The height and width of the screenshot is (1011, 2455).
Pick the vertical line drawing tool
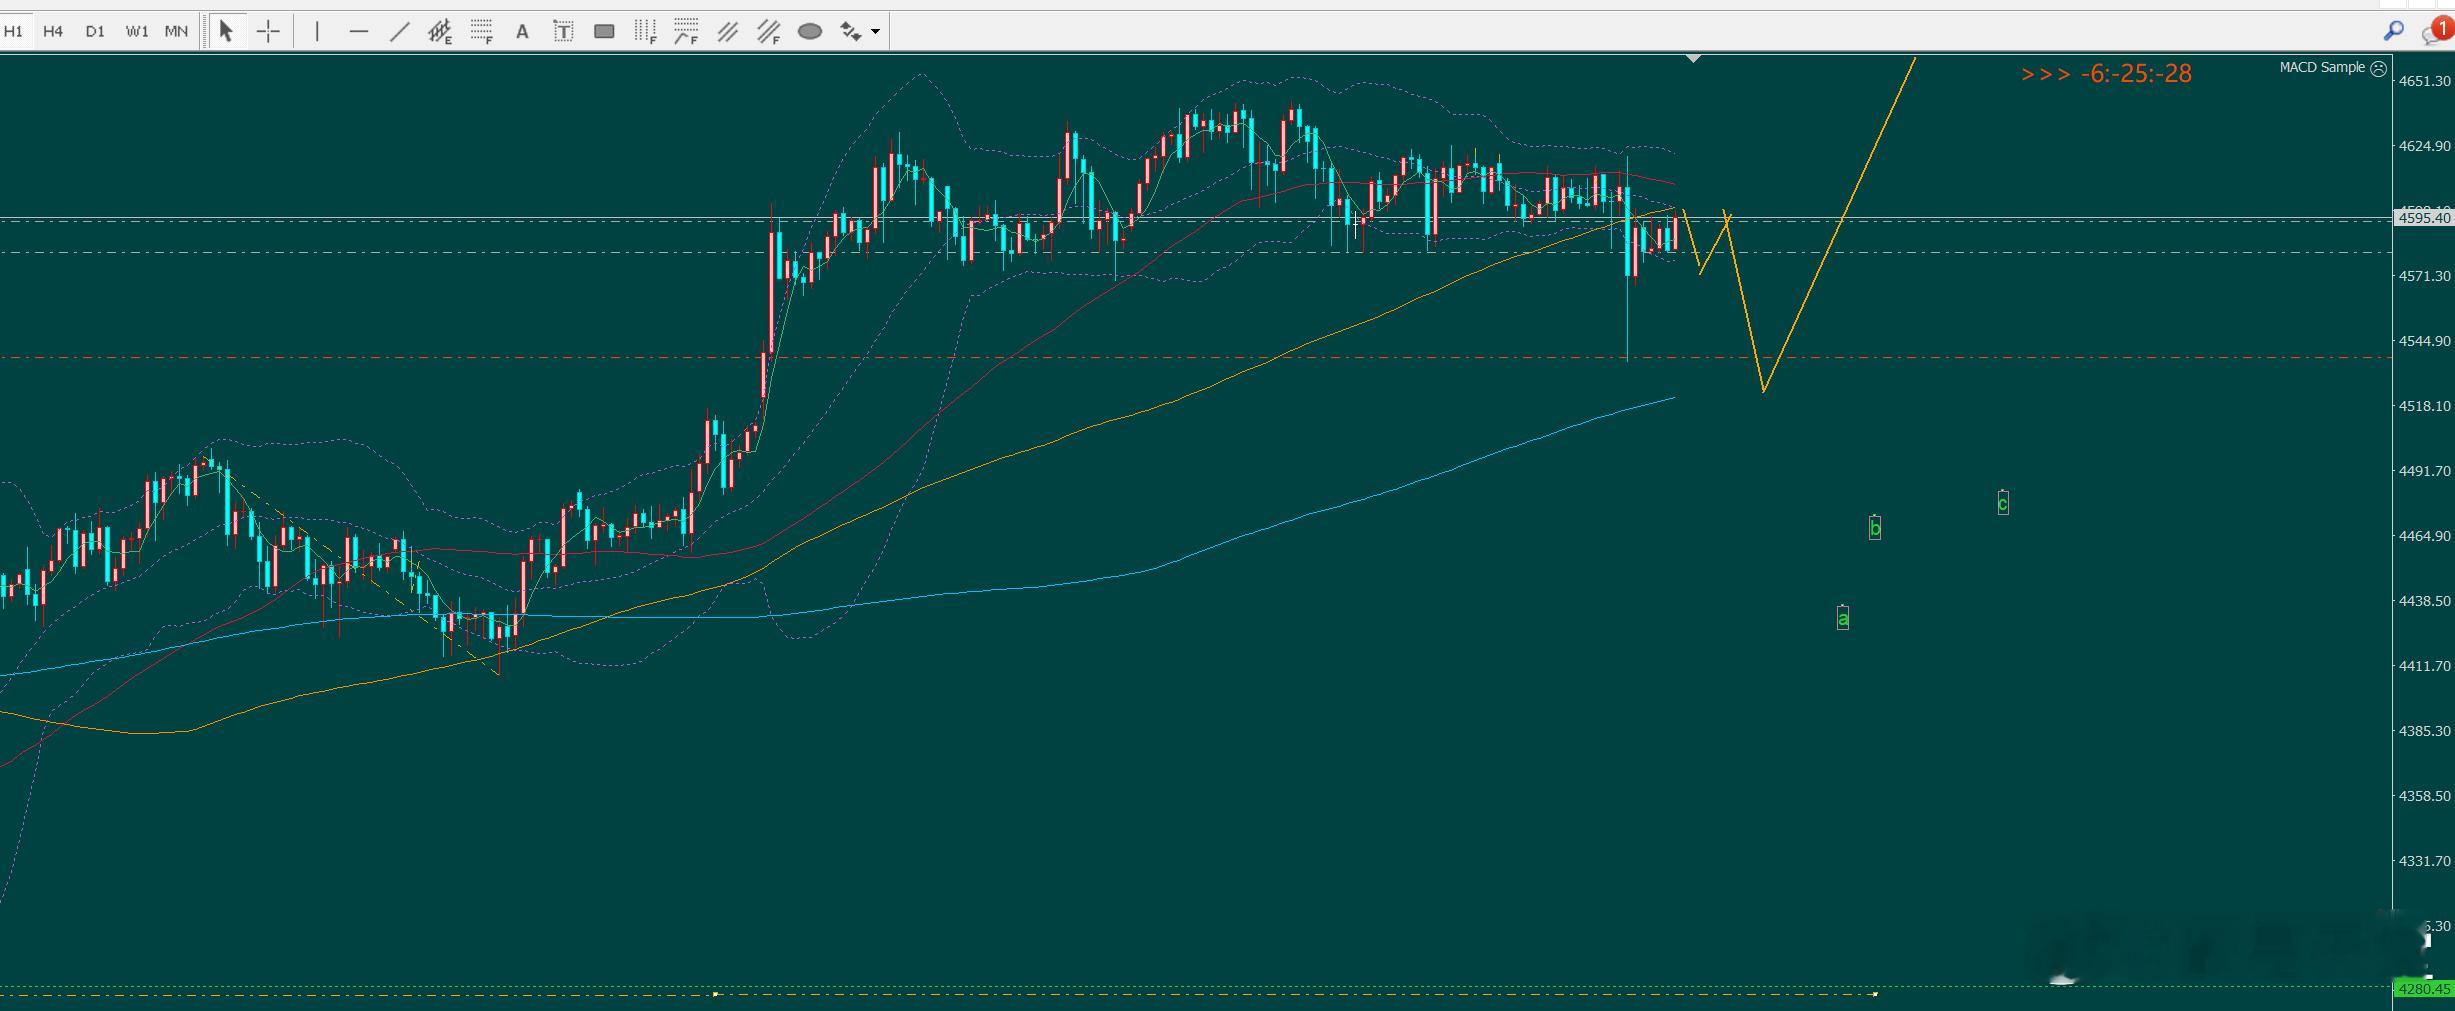317,32
